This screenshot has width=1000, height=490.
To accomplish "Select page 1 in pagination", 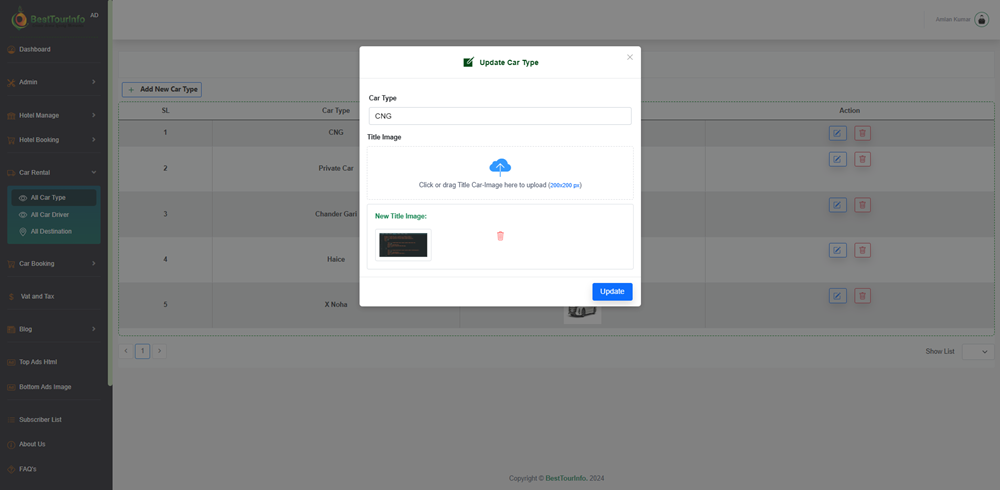I will pyautogui.click(x=143, y=351).
